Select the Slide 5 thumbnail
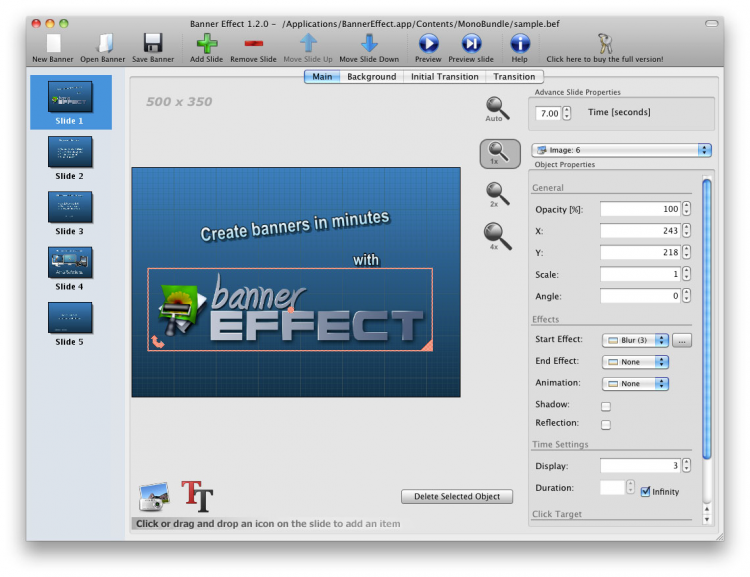 click(70, 318)
